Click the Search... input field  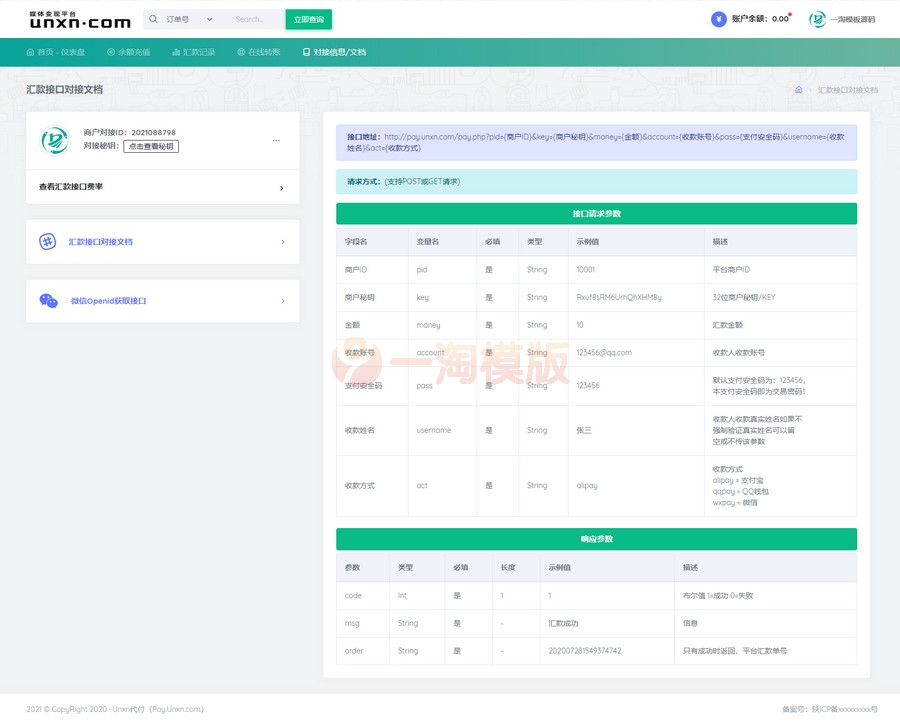(254, 19)
